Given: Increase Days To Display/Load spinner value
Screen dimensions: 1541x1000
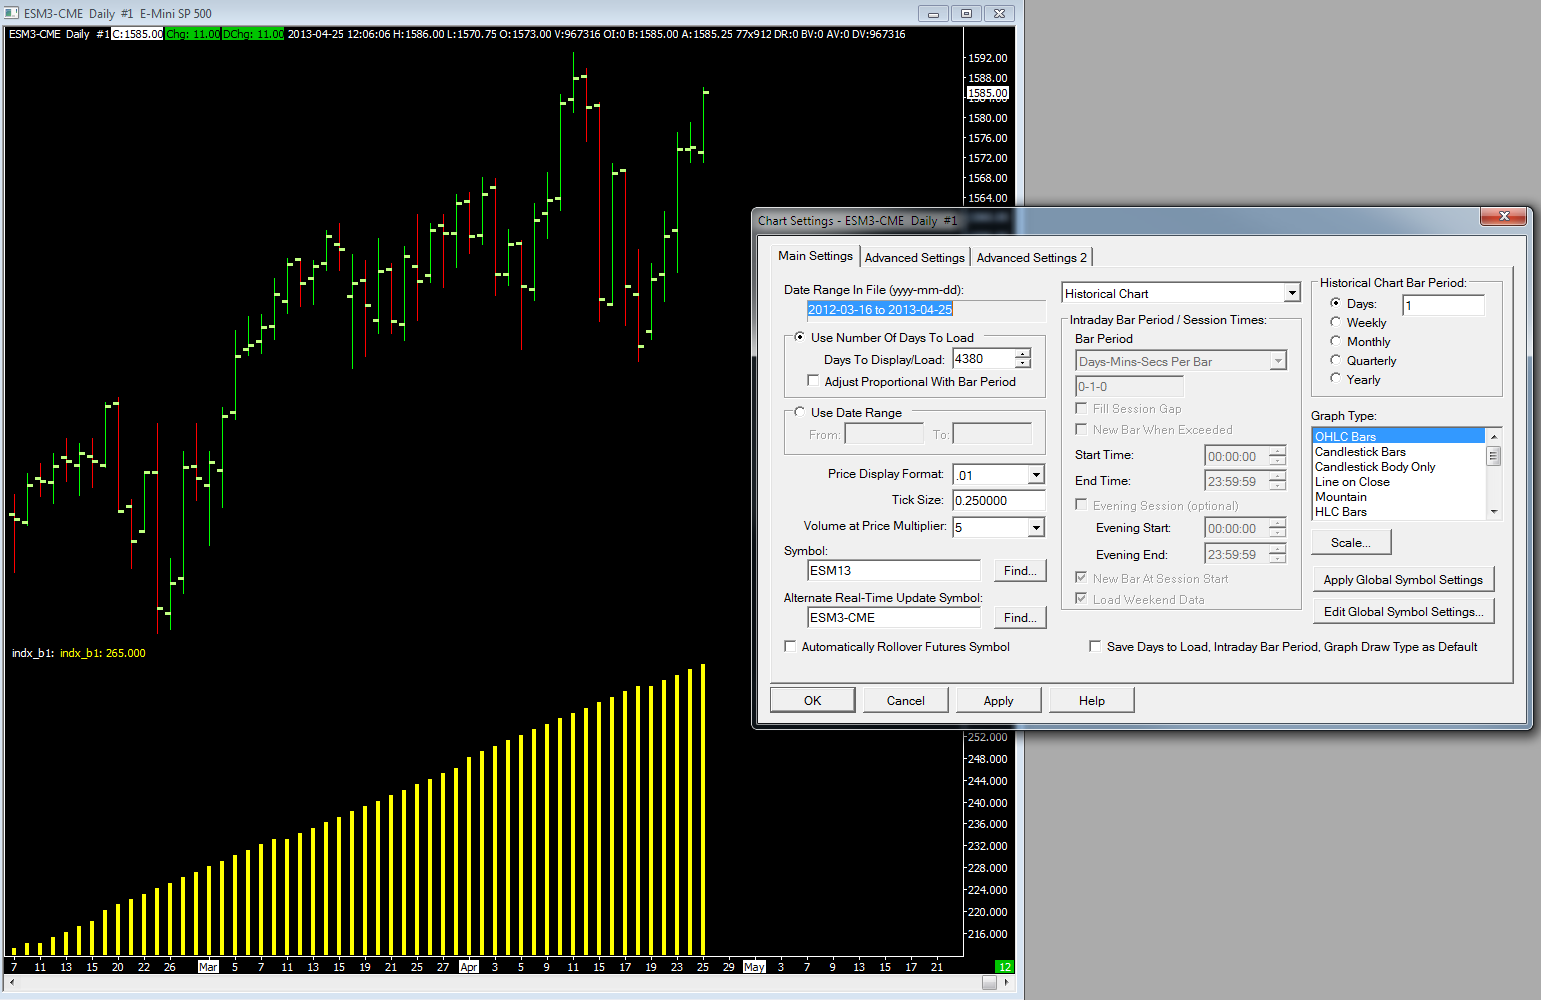Looking at the screenshot, I should tap(1022, 354).
